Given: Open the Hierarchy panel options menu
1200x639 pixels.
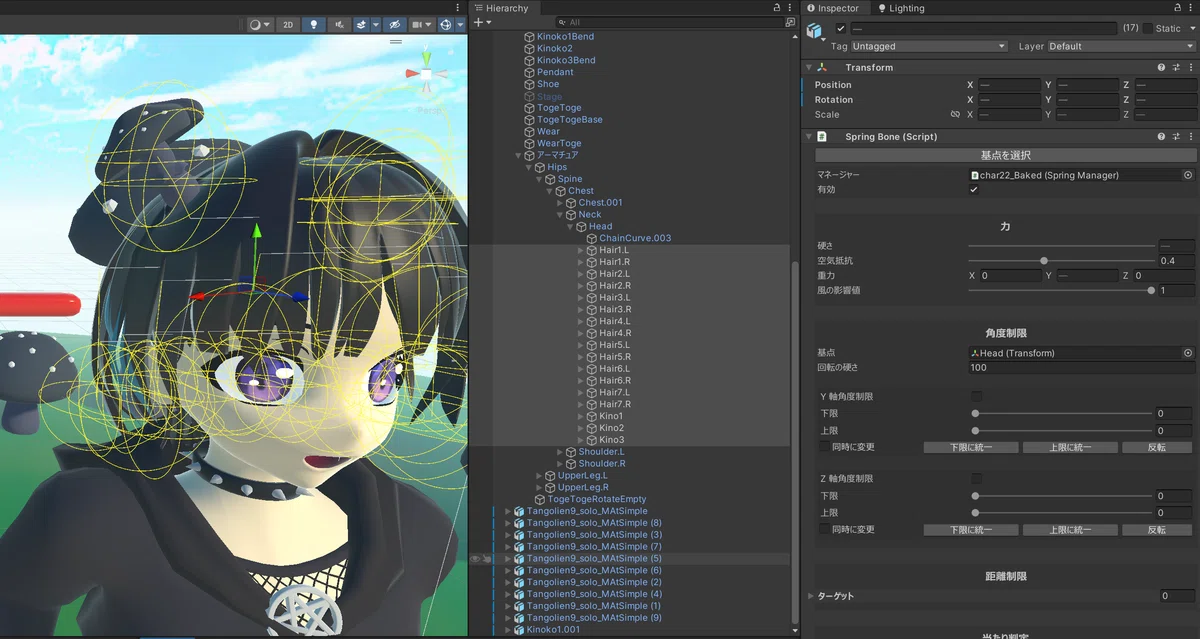Looking at the screenshot, I should 791,8.
